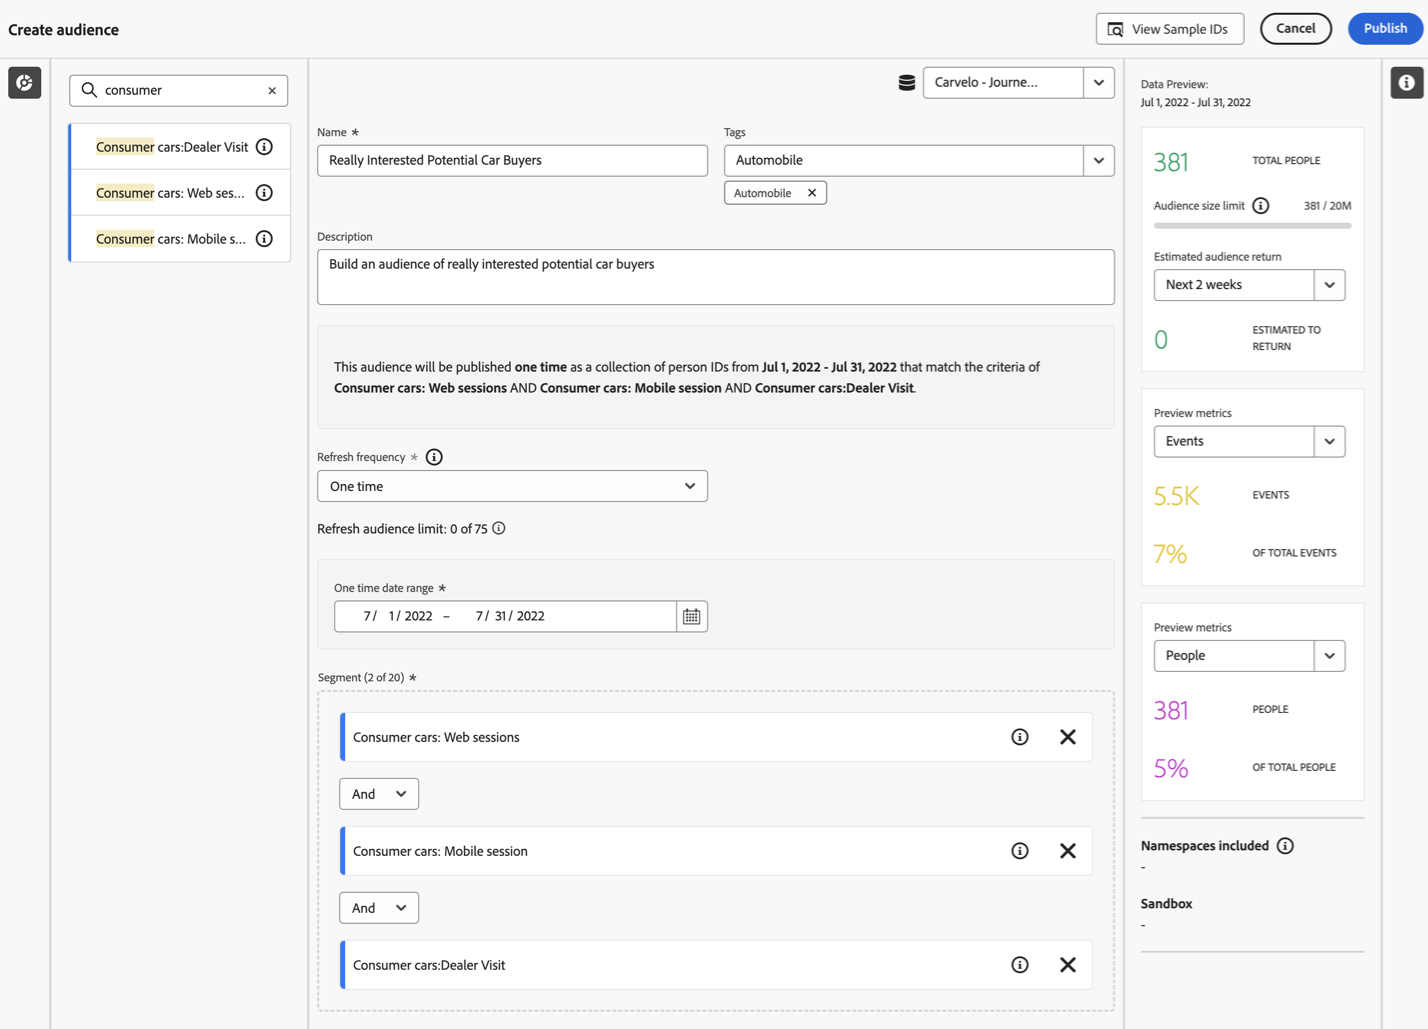Remove the Automobile tag chip

click(812, 193)
